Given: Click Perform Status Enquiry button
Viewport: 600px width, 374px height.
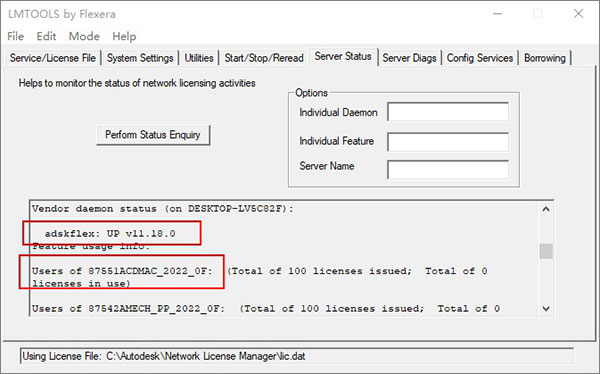Looking at the screenshot, I should (x=153, y=135).
